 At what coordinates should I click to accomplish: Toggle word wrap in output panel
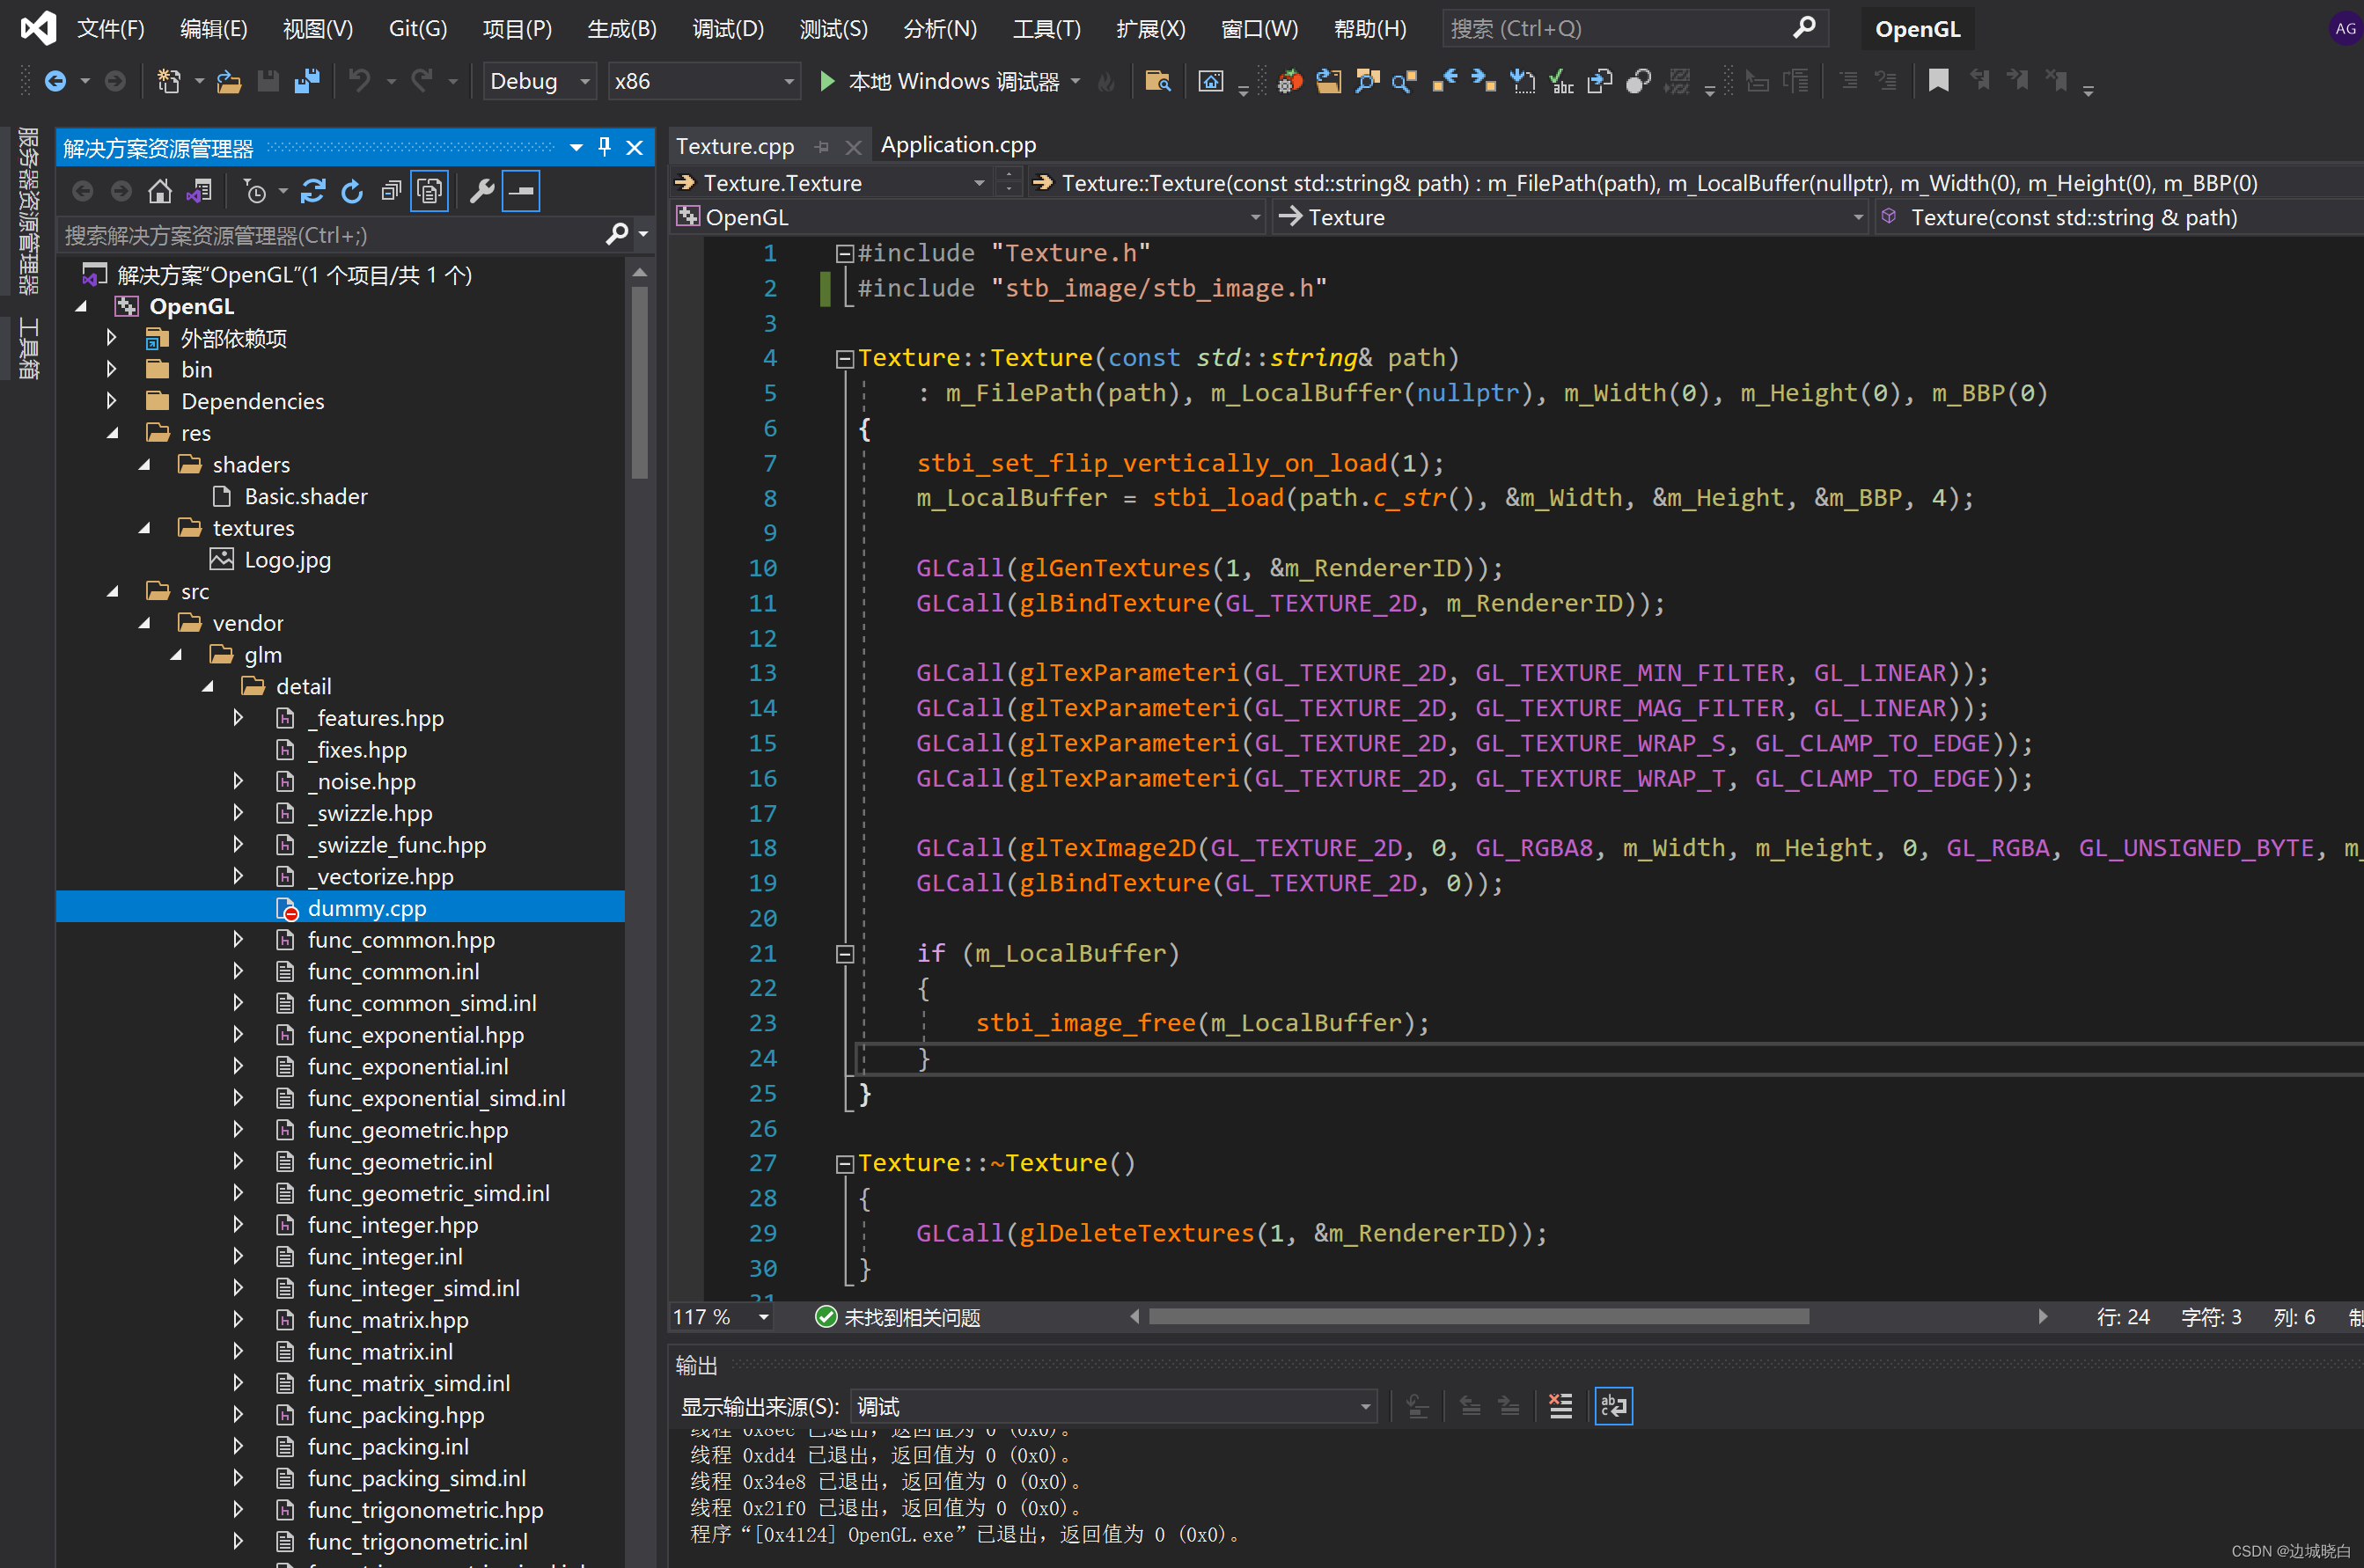click(1613, 1406)
